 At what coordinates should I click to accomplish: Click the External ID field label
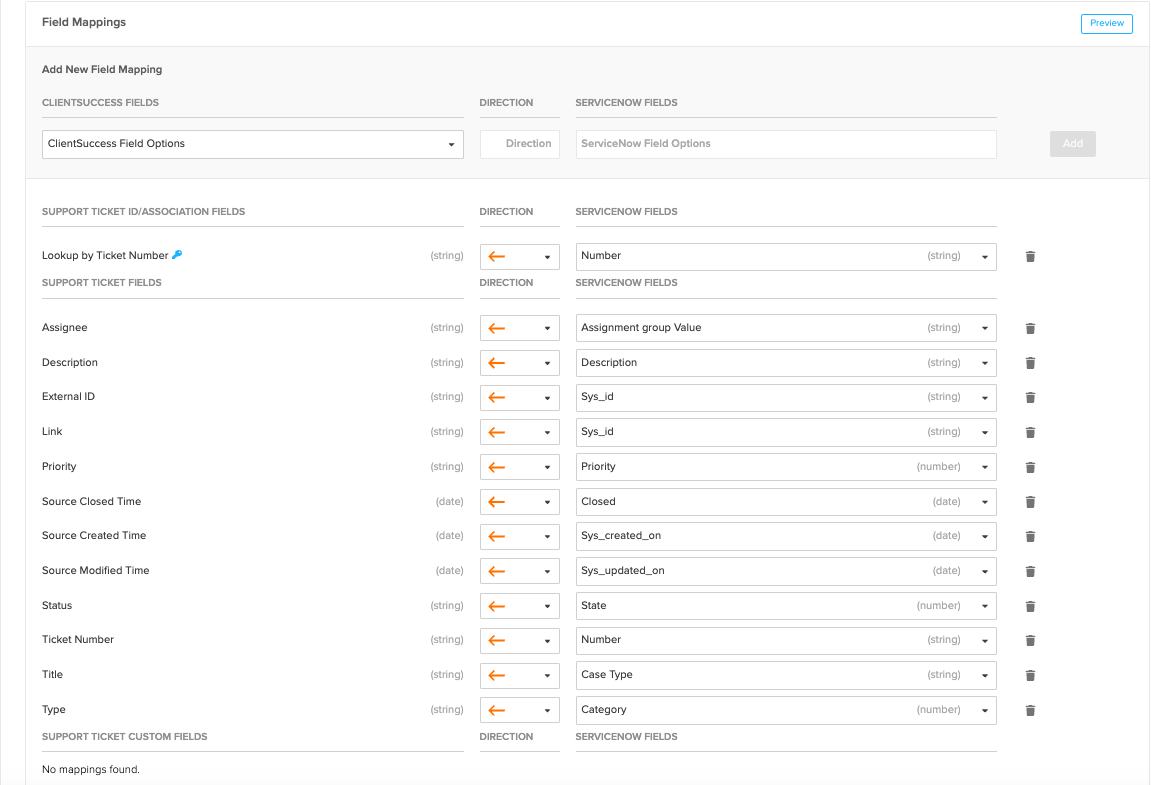point(68,397)
